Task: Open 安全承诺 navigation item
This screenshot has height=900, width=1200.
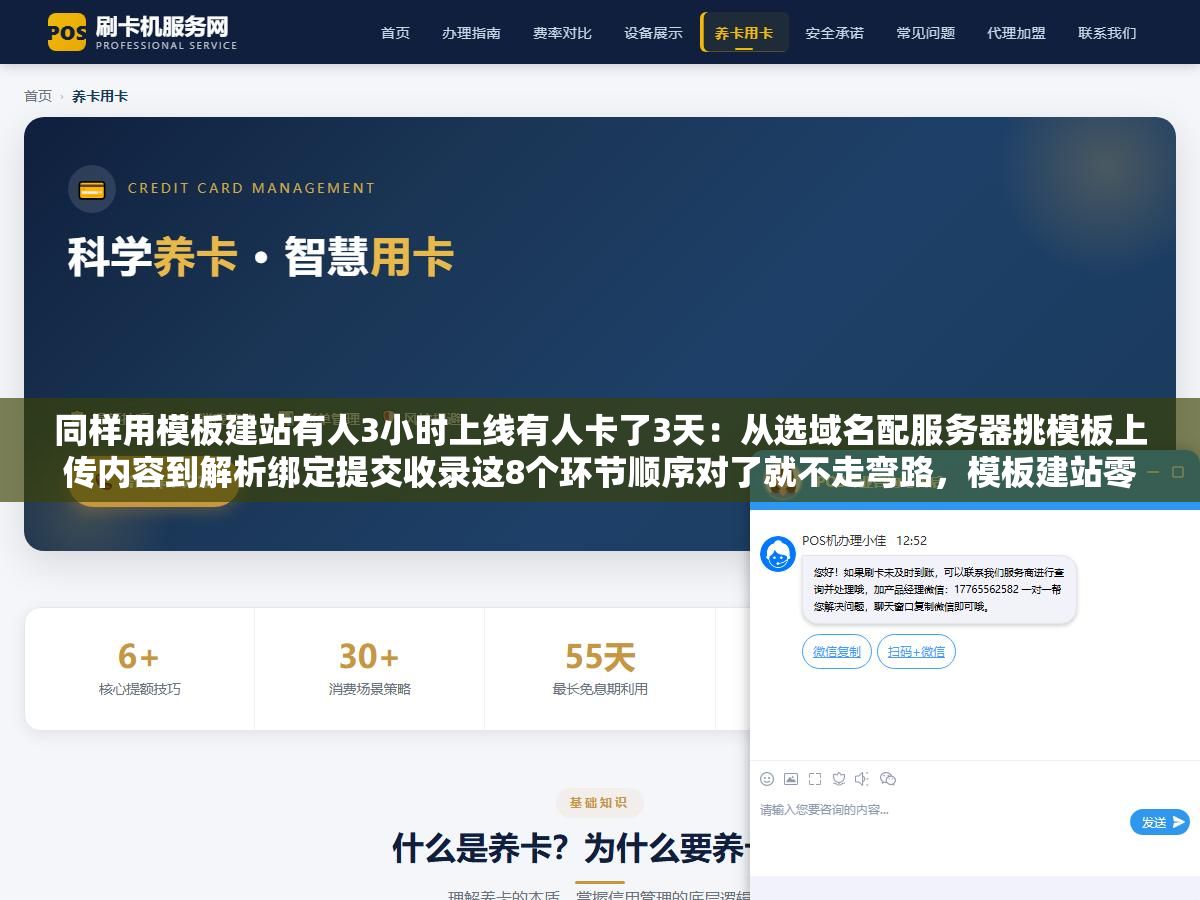Action: point(834,33)
